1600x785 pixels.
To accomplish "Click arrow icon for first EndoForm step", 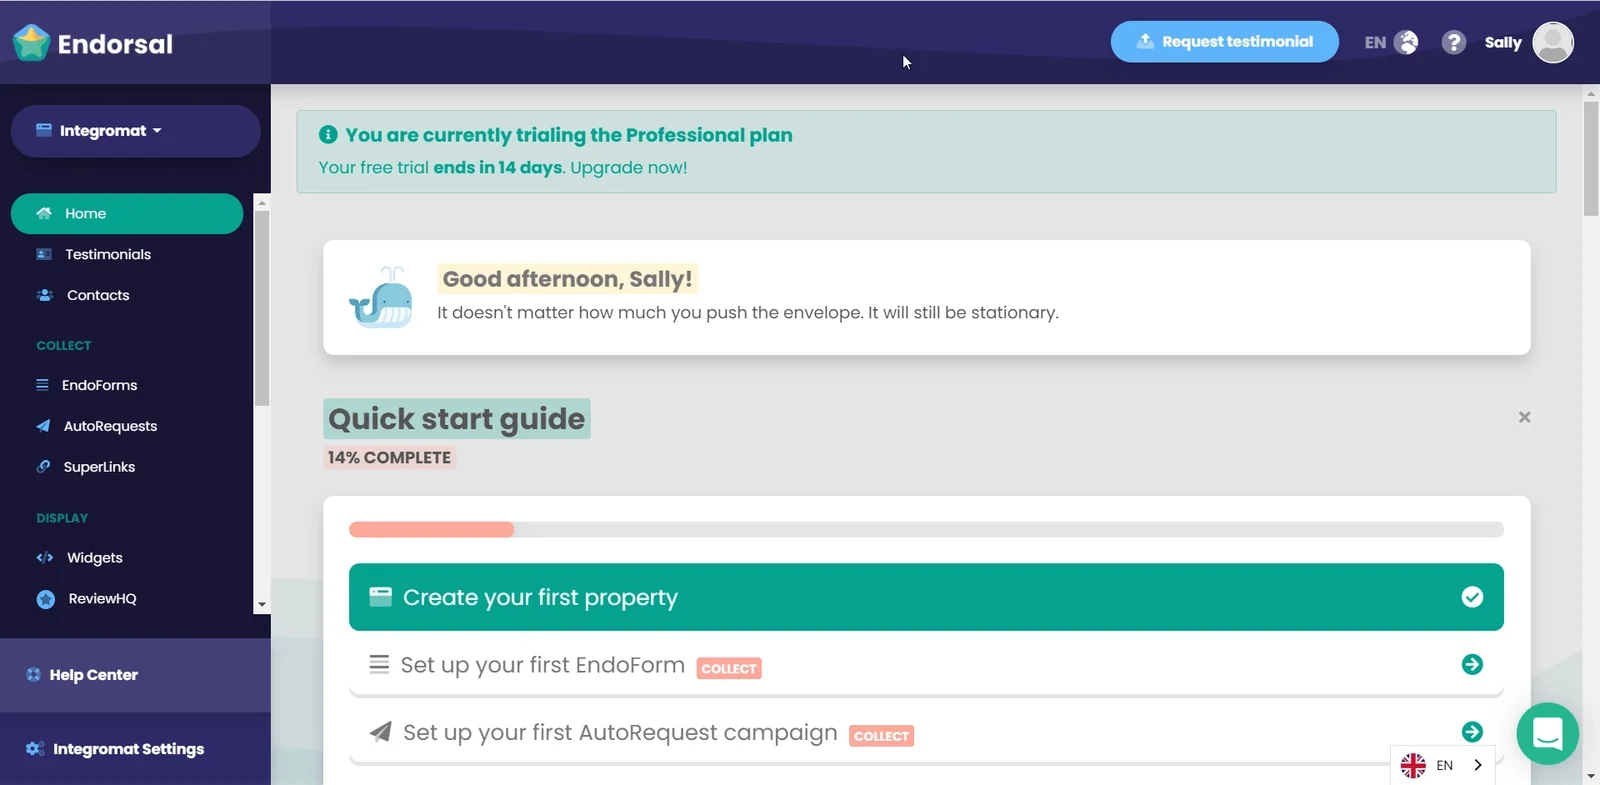I will (1472, 664).
